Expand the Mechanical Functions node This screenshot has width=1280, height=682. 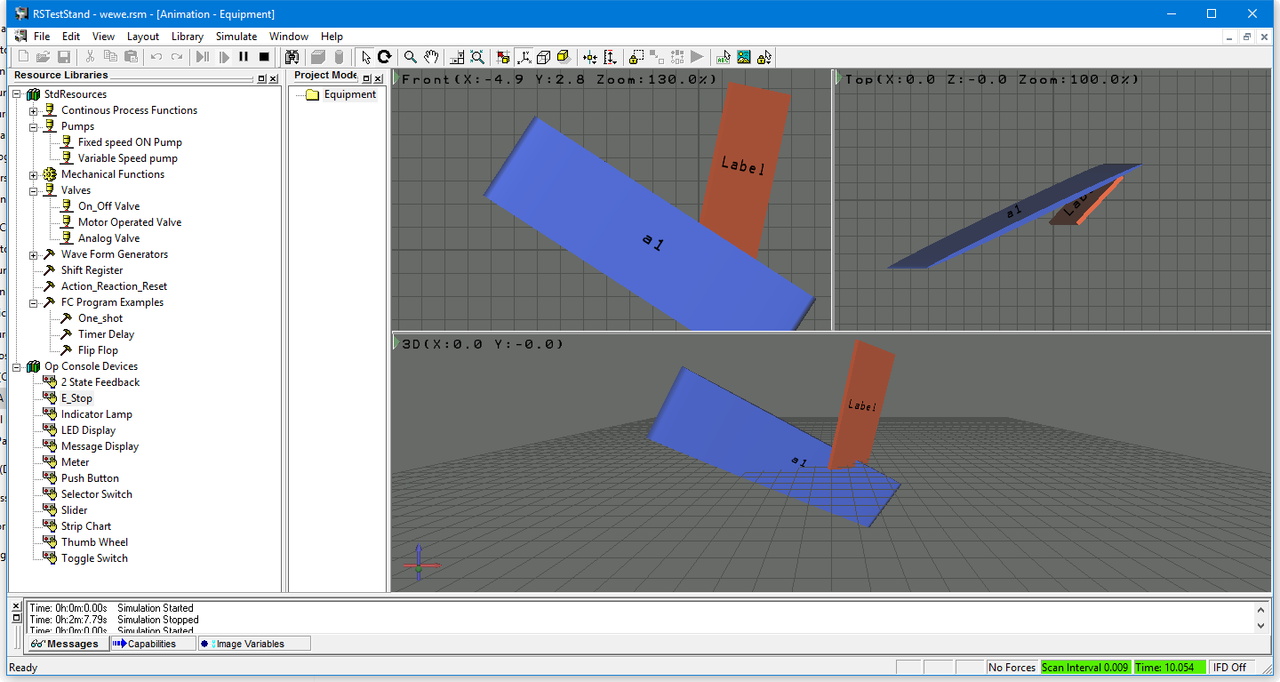34,174
